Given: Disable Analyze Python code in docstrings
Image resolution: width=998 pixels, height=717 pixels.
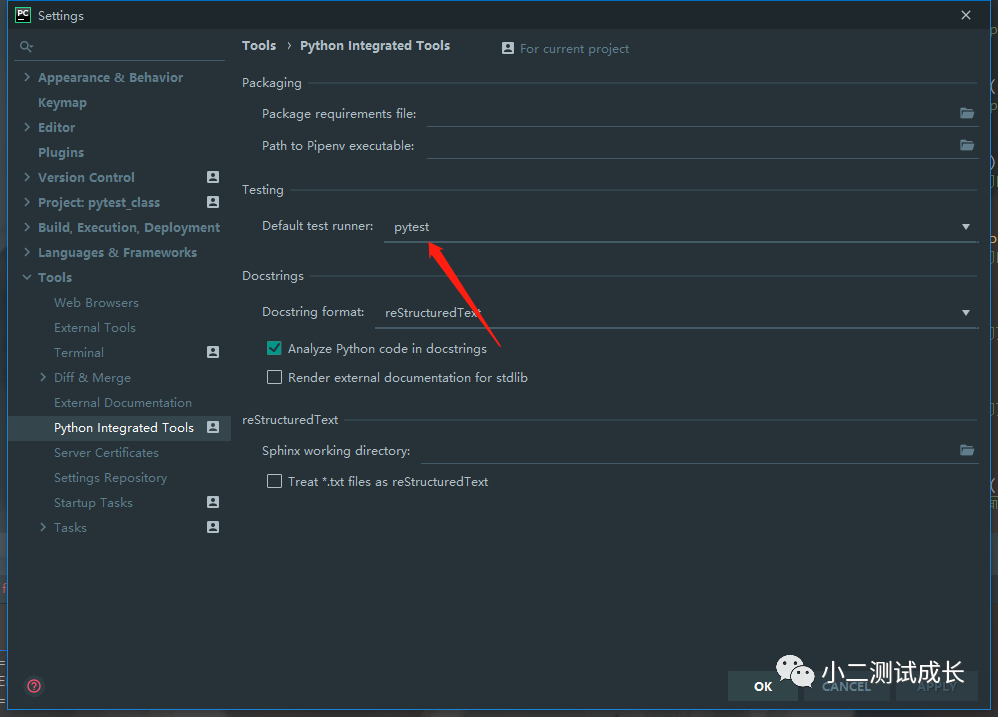Looking at the screenshot, I should tap(274, 349).
